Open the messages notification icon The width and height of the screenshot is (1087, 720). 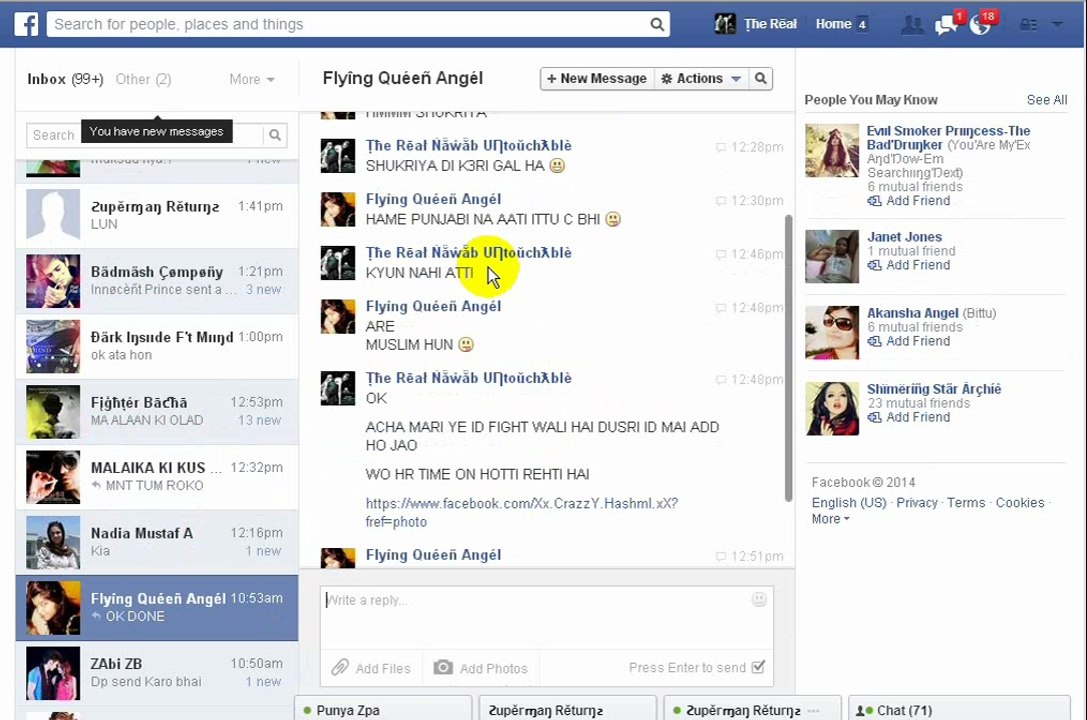[x=946, y=25]
